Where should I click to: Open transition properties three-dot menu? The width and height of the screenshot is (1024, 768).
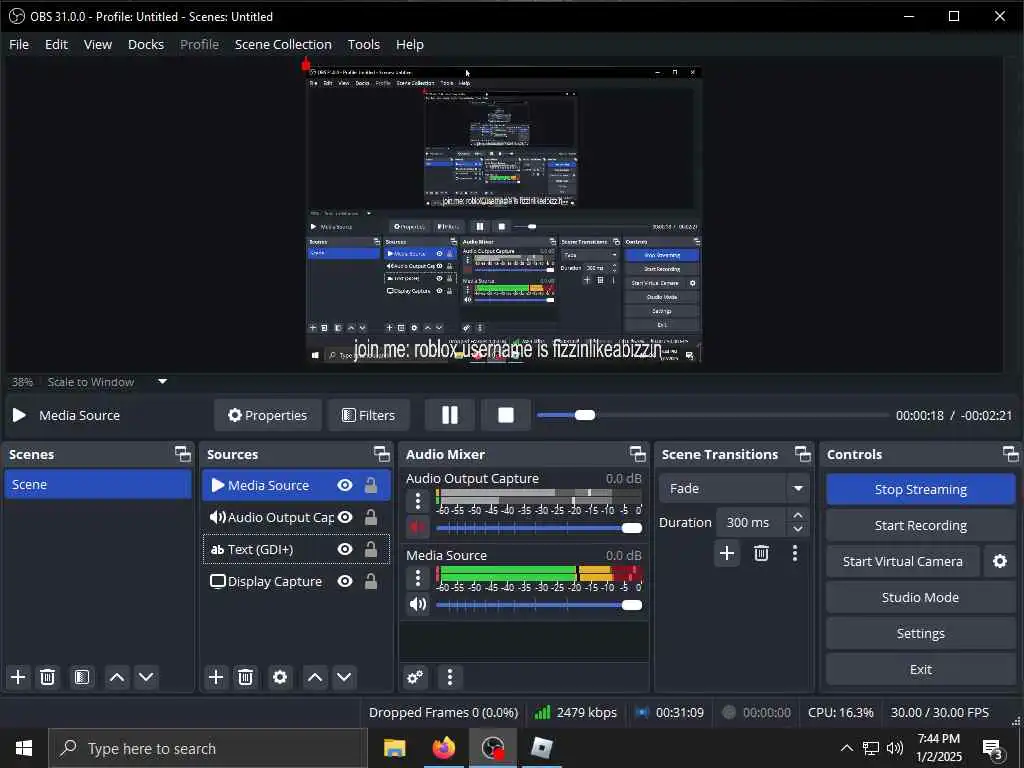point(795,554)
